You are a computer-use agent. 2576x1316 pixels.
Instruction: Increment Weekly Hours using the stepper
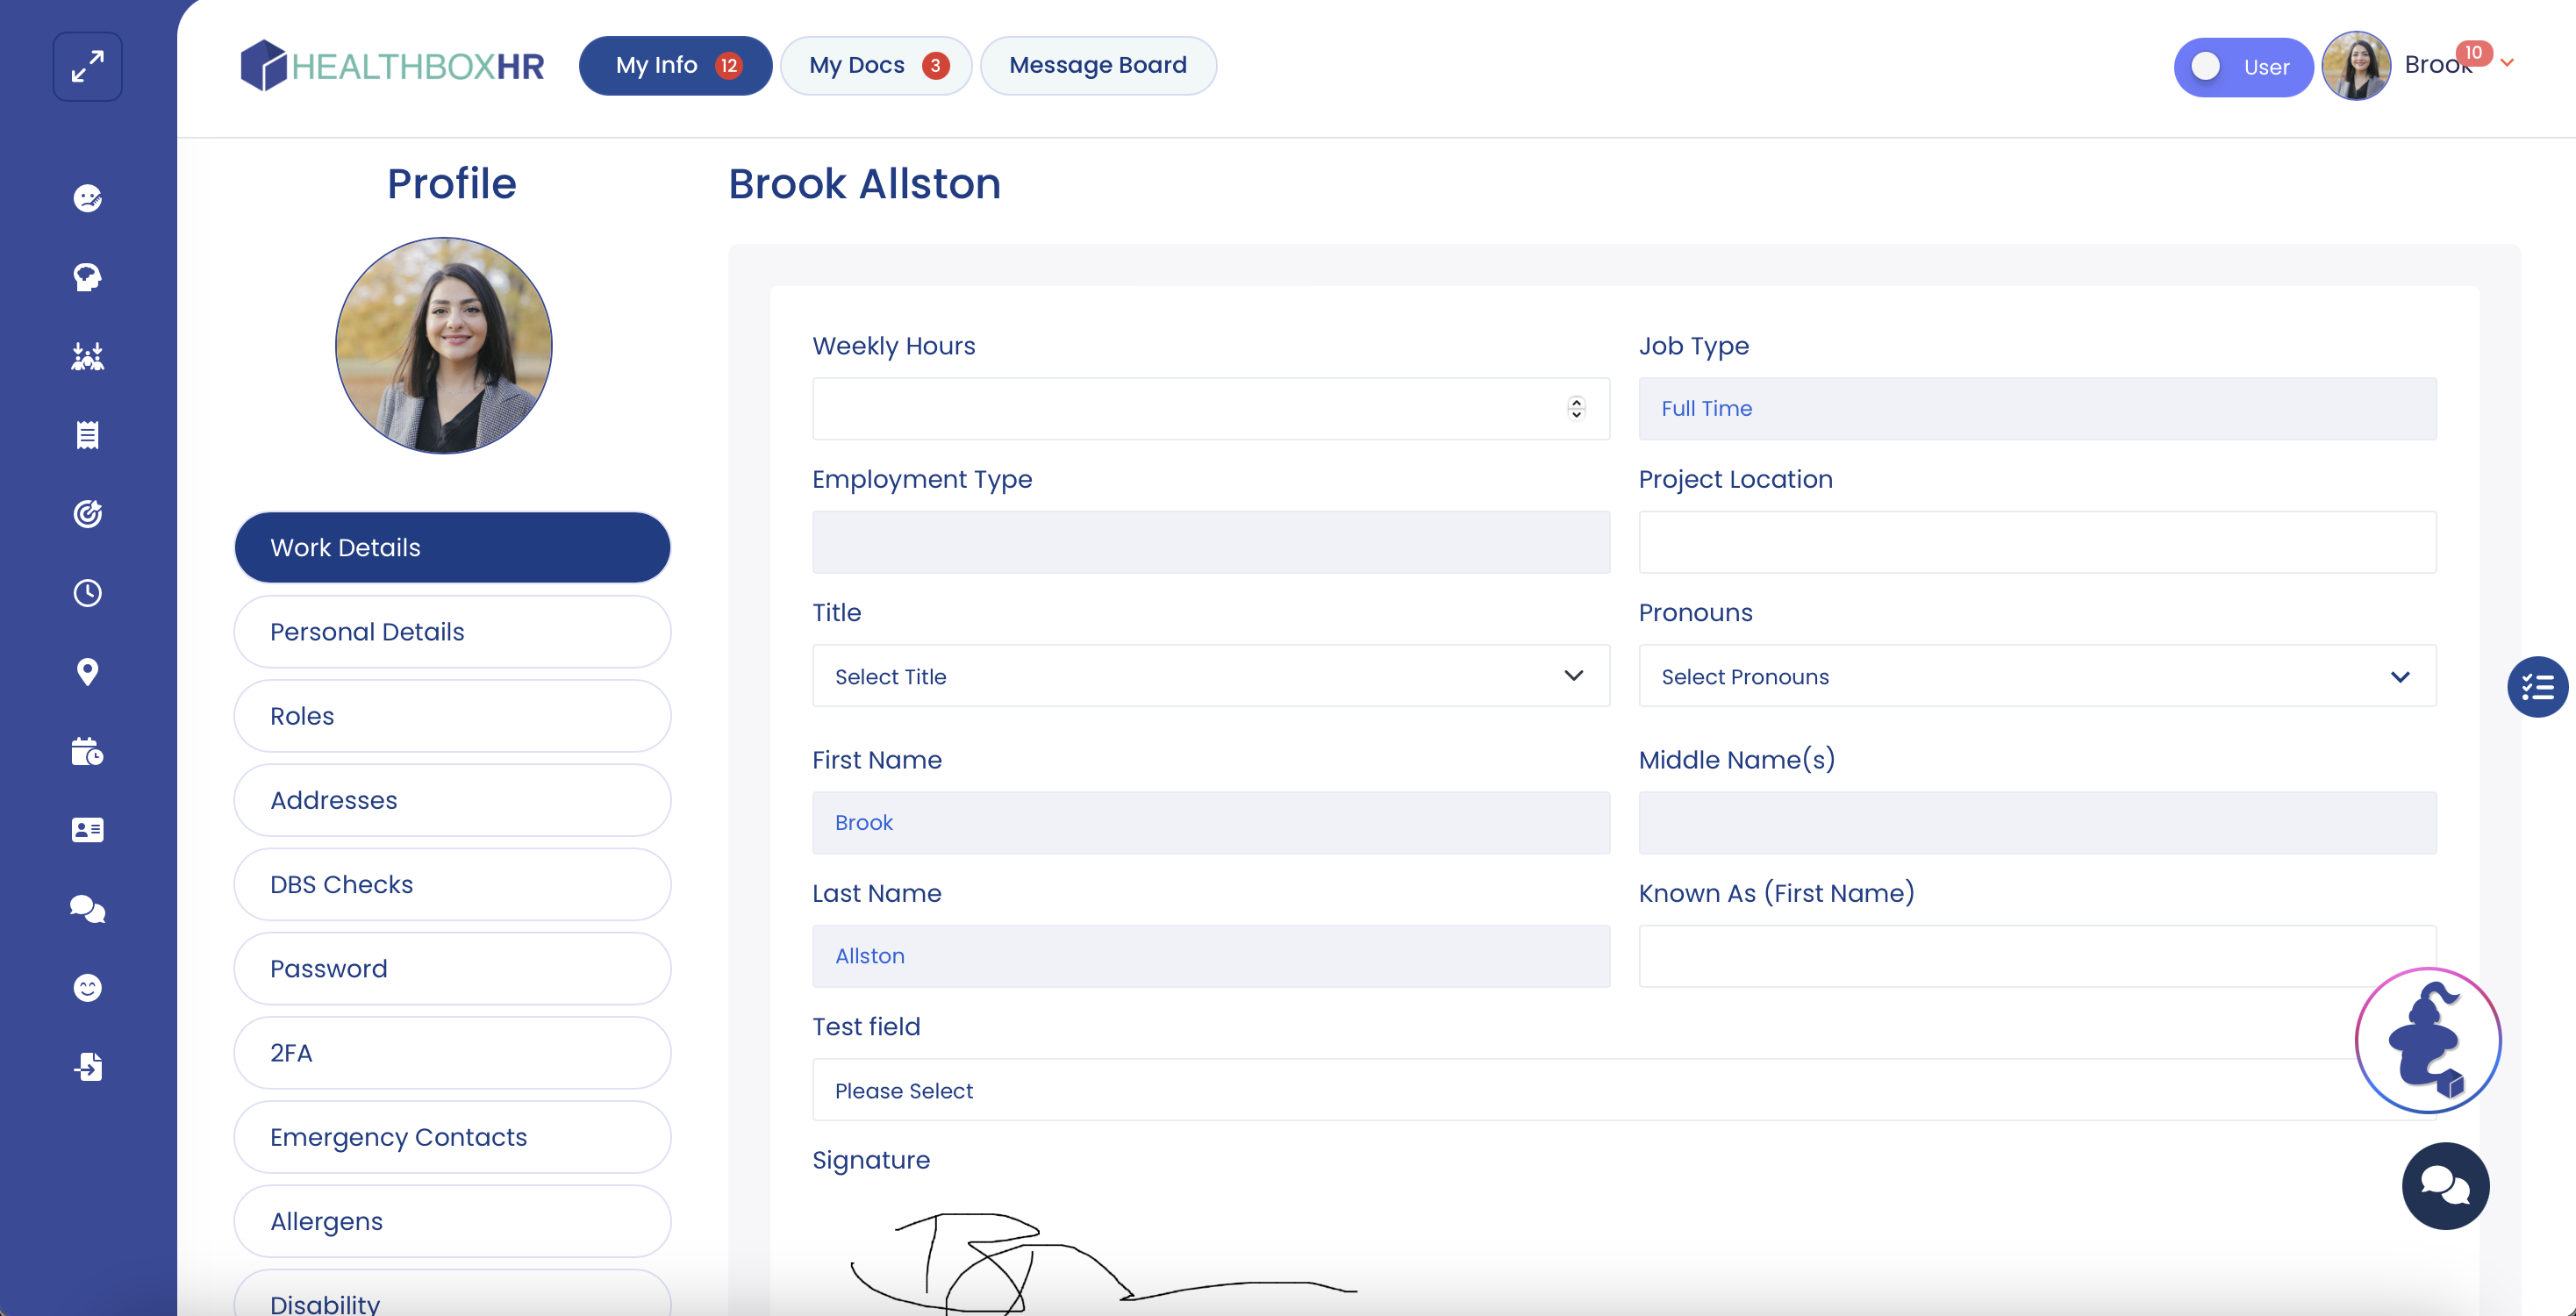tap(1575, 402)
